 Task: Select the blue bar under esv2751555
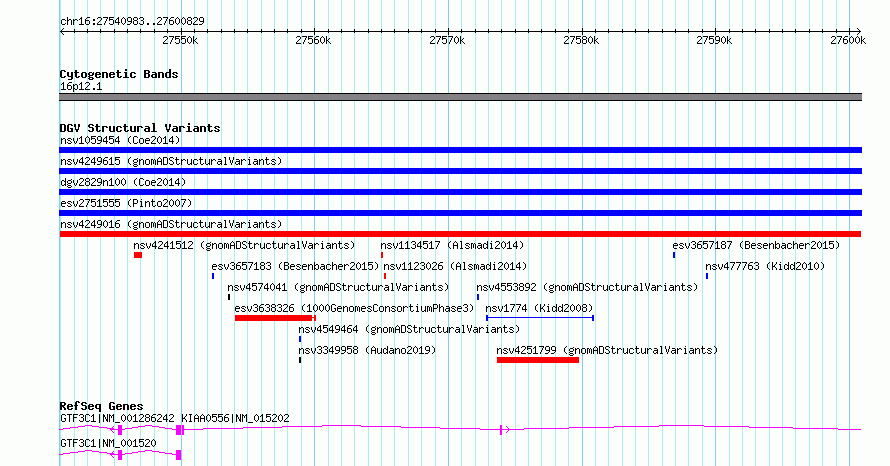(460, 213)
